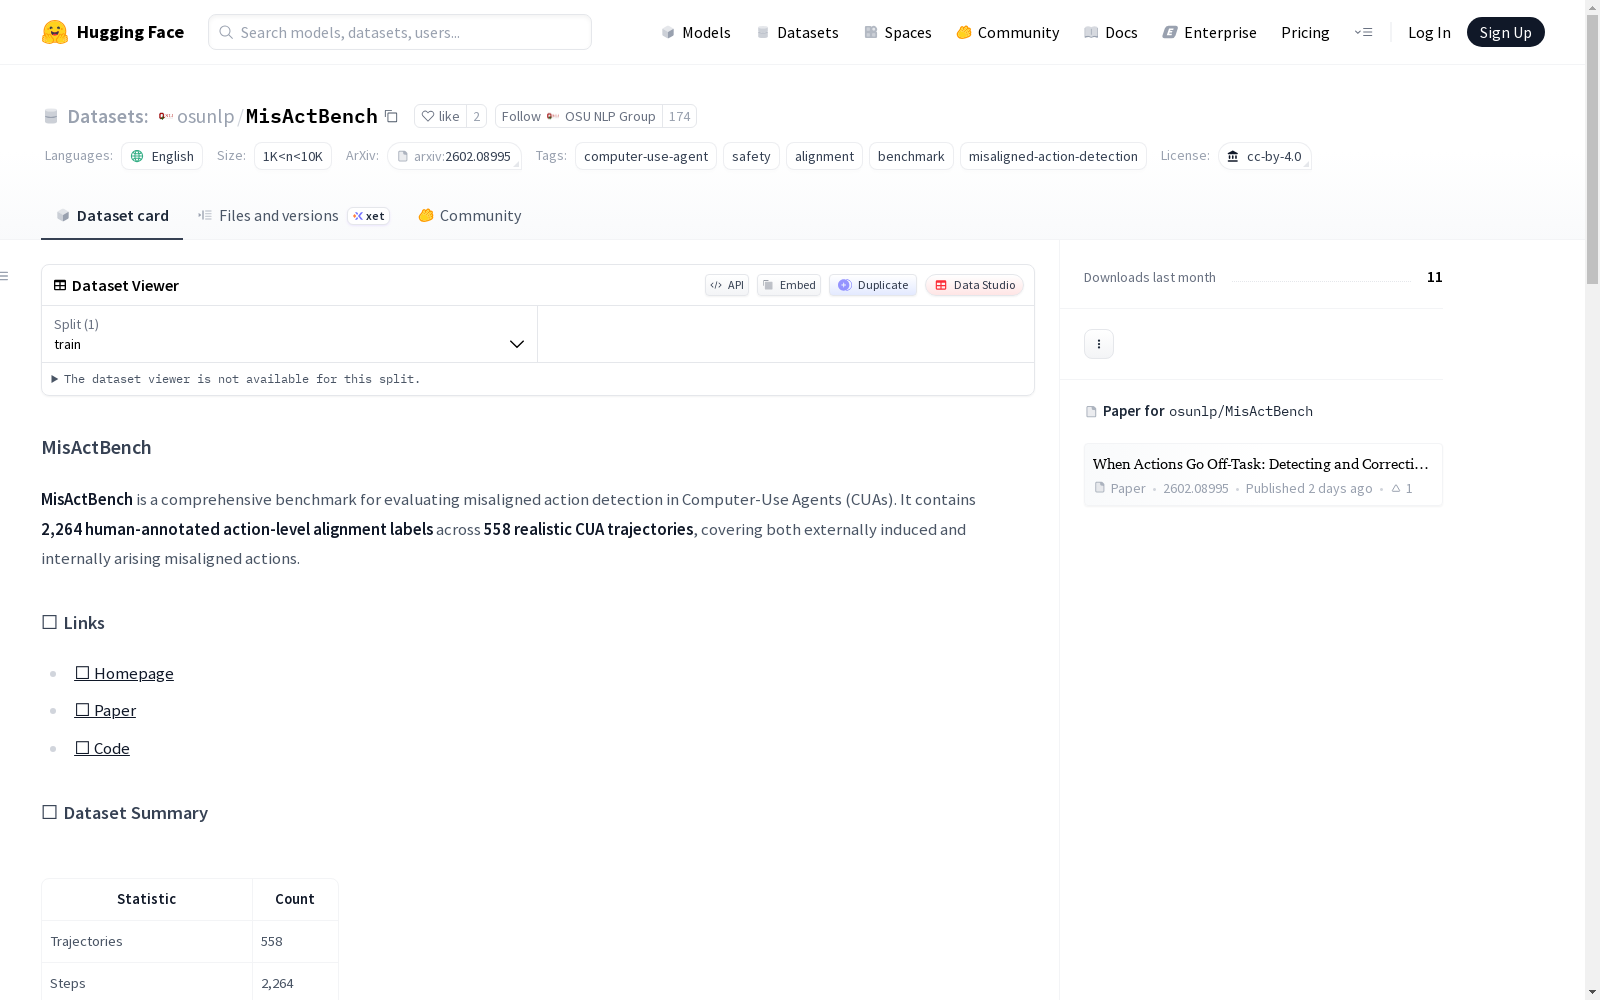Viewport: 1600px width, 1000px height.
Task: Duplicate the dataset
Action: pyautogui.click(x=873, y=285)
